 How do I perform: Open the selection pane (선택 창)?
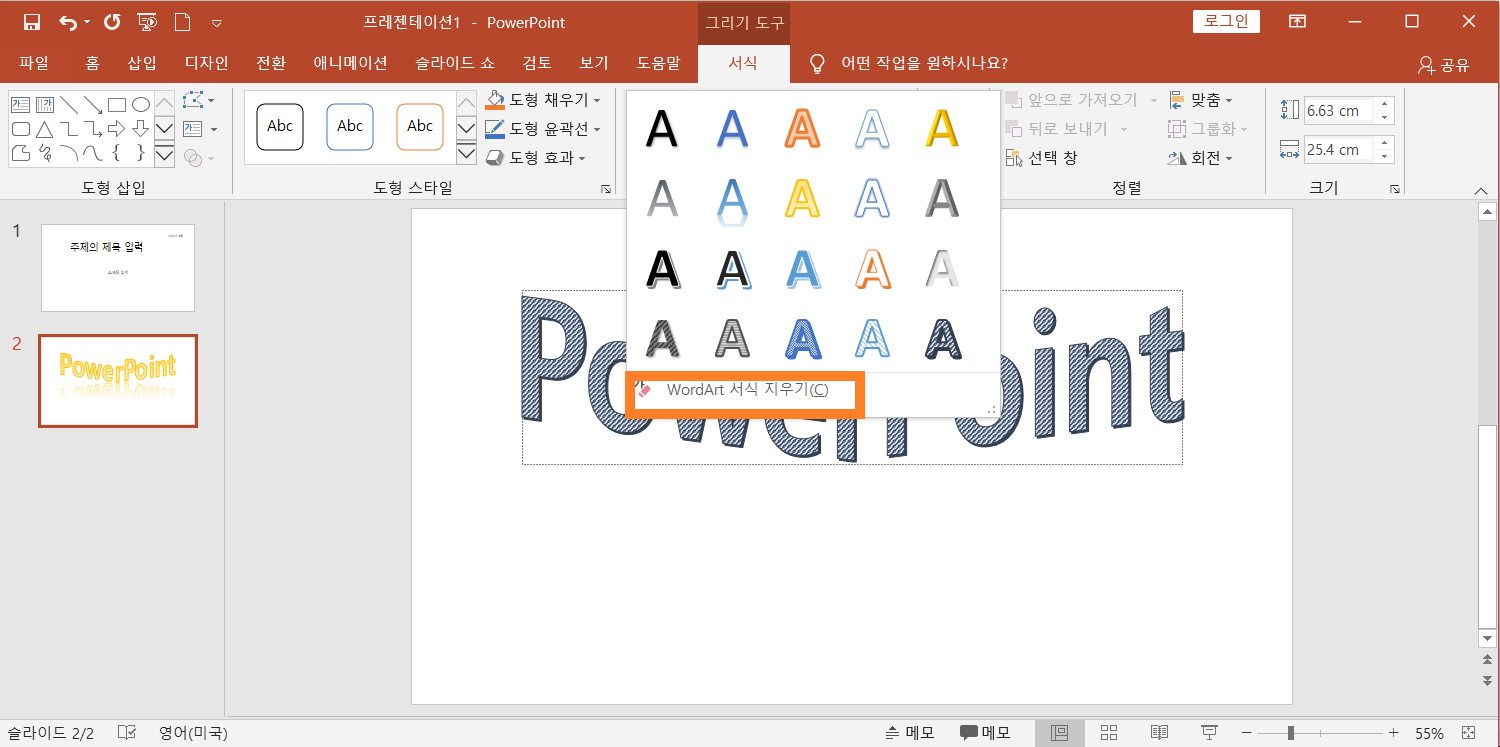1041,158
